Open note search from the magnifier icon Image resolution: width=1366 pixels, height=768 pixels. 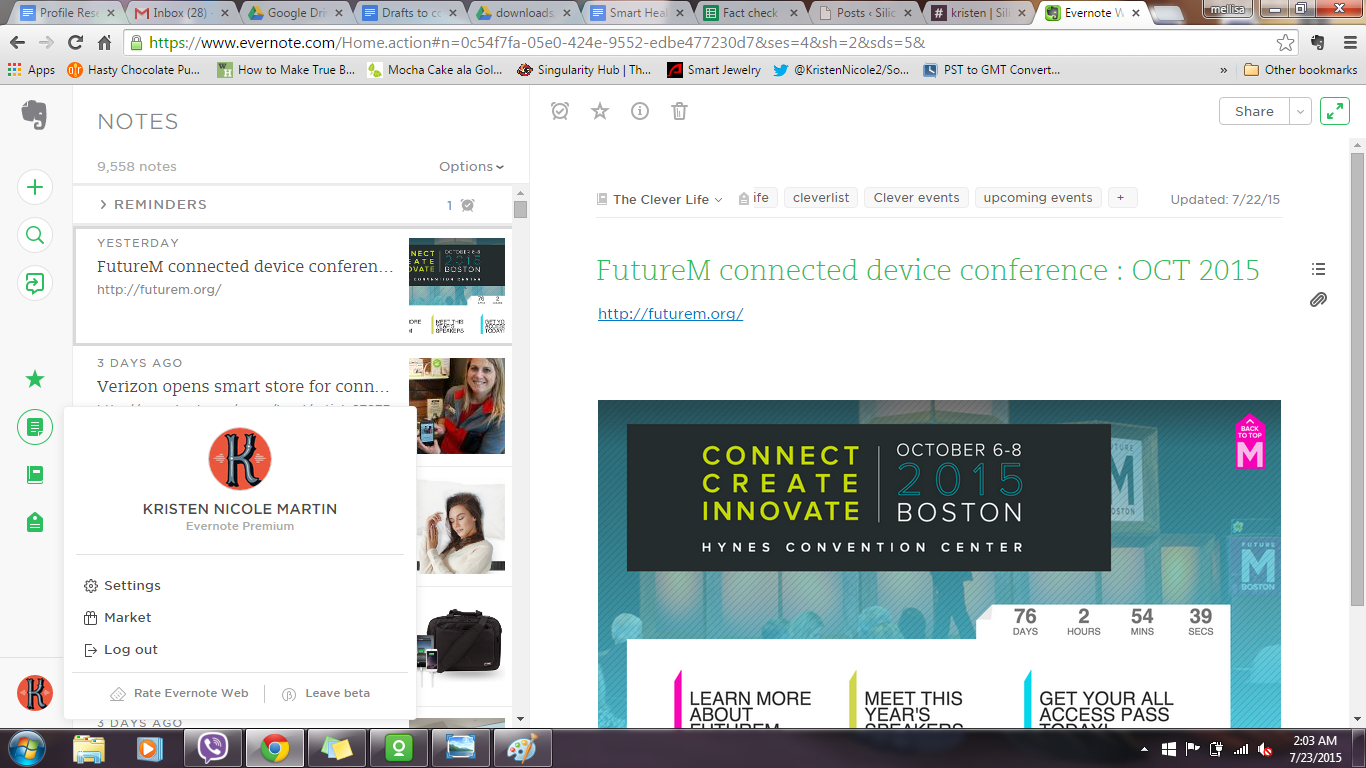click(x=35, y=235)
